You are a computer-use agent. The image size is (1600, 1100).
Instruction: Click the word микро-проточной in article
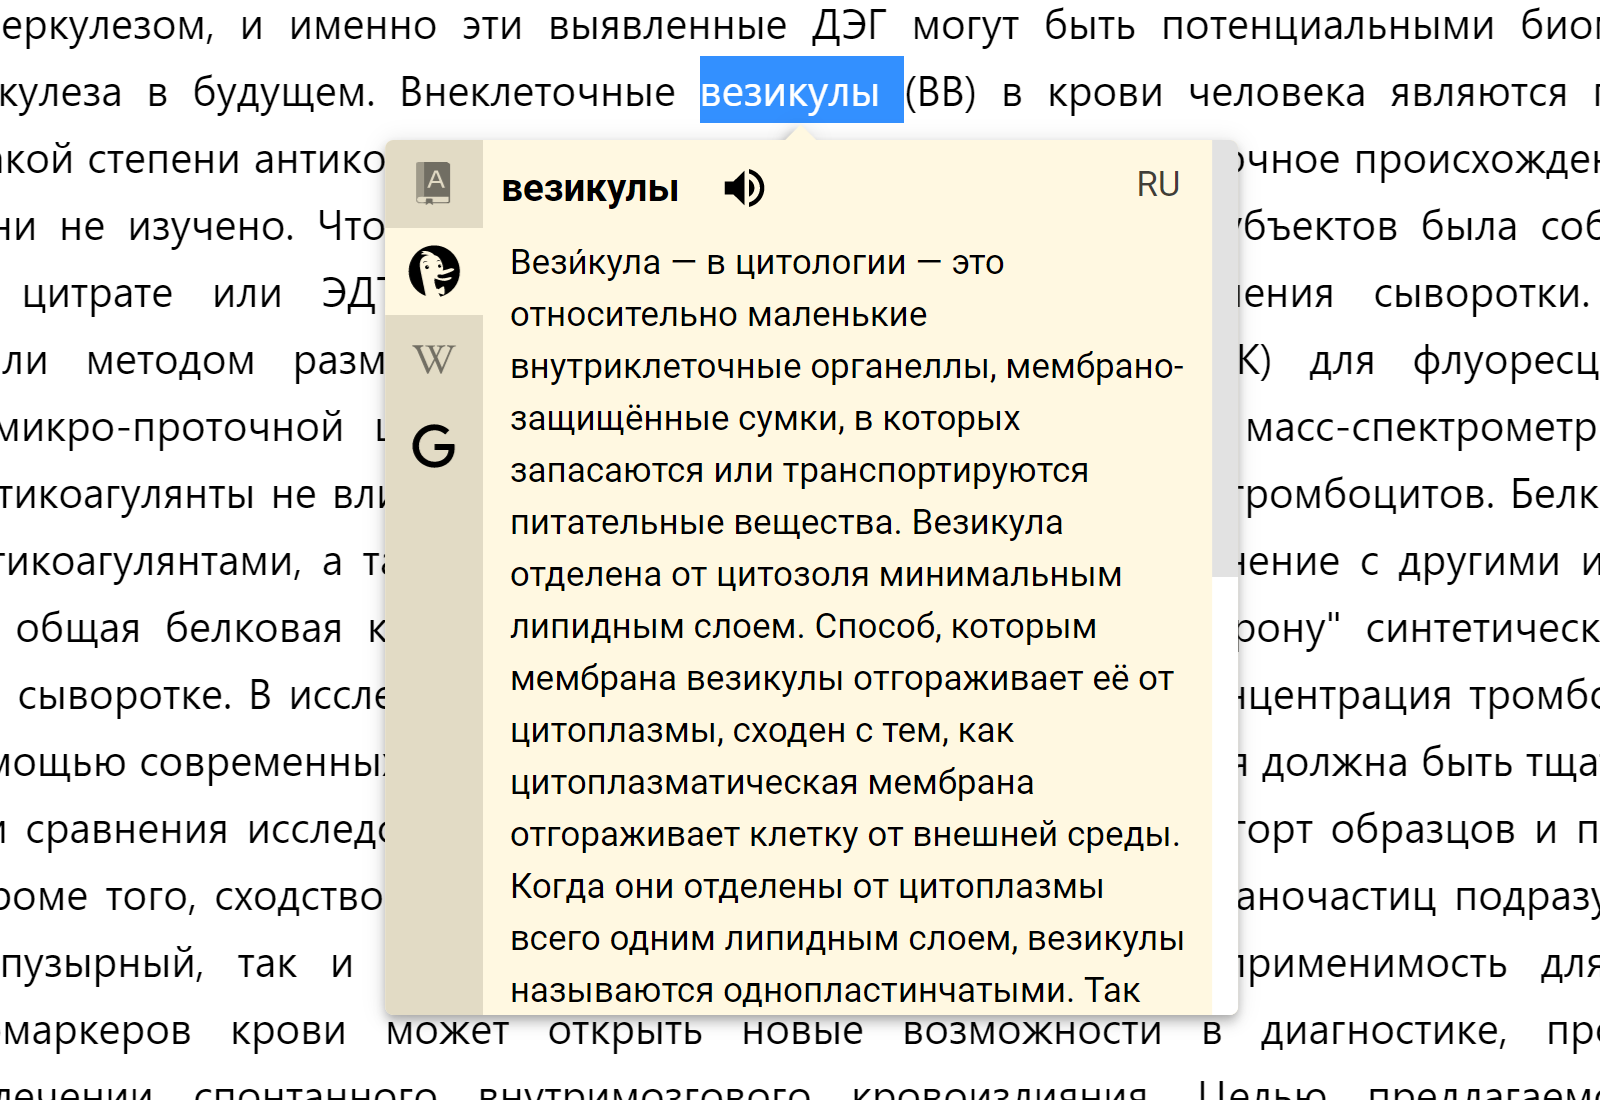tap(172, 428)
